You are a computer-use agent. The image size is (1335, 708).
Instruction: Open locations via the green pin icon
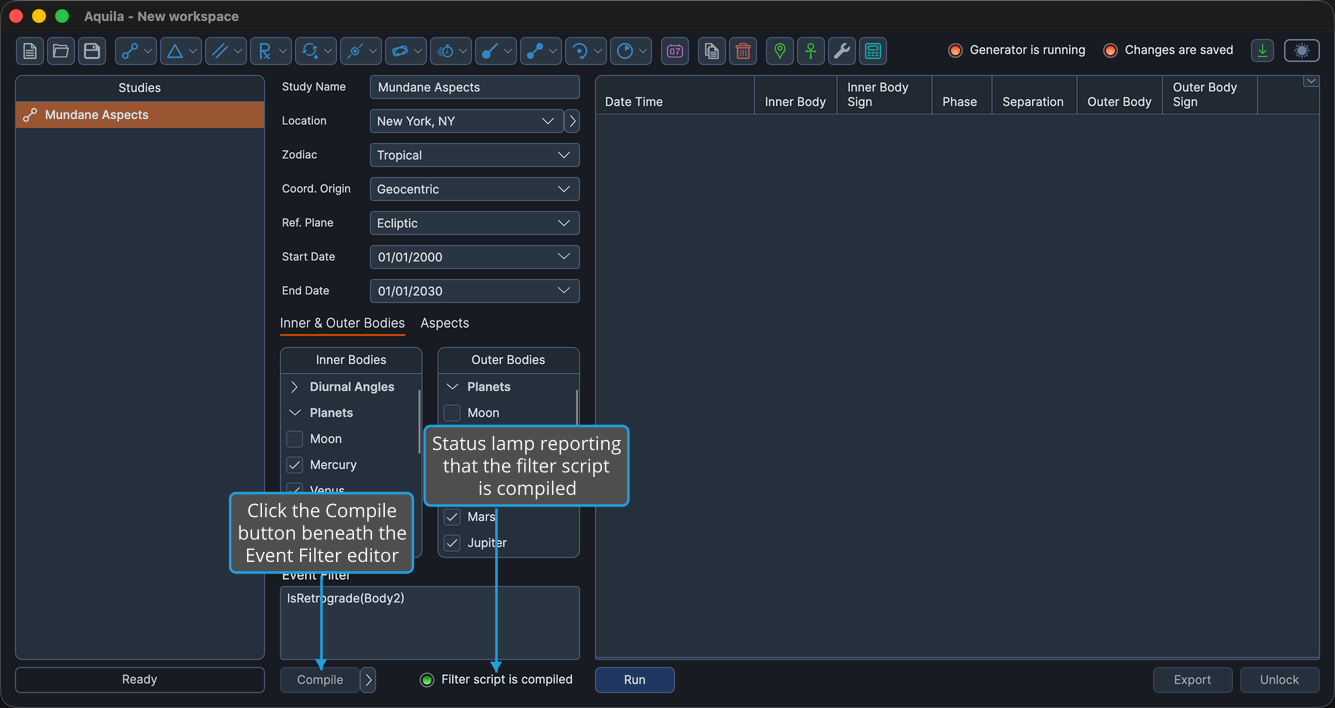pos(780,51)
